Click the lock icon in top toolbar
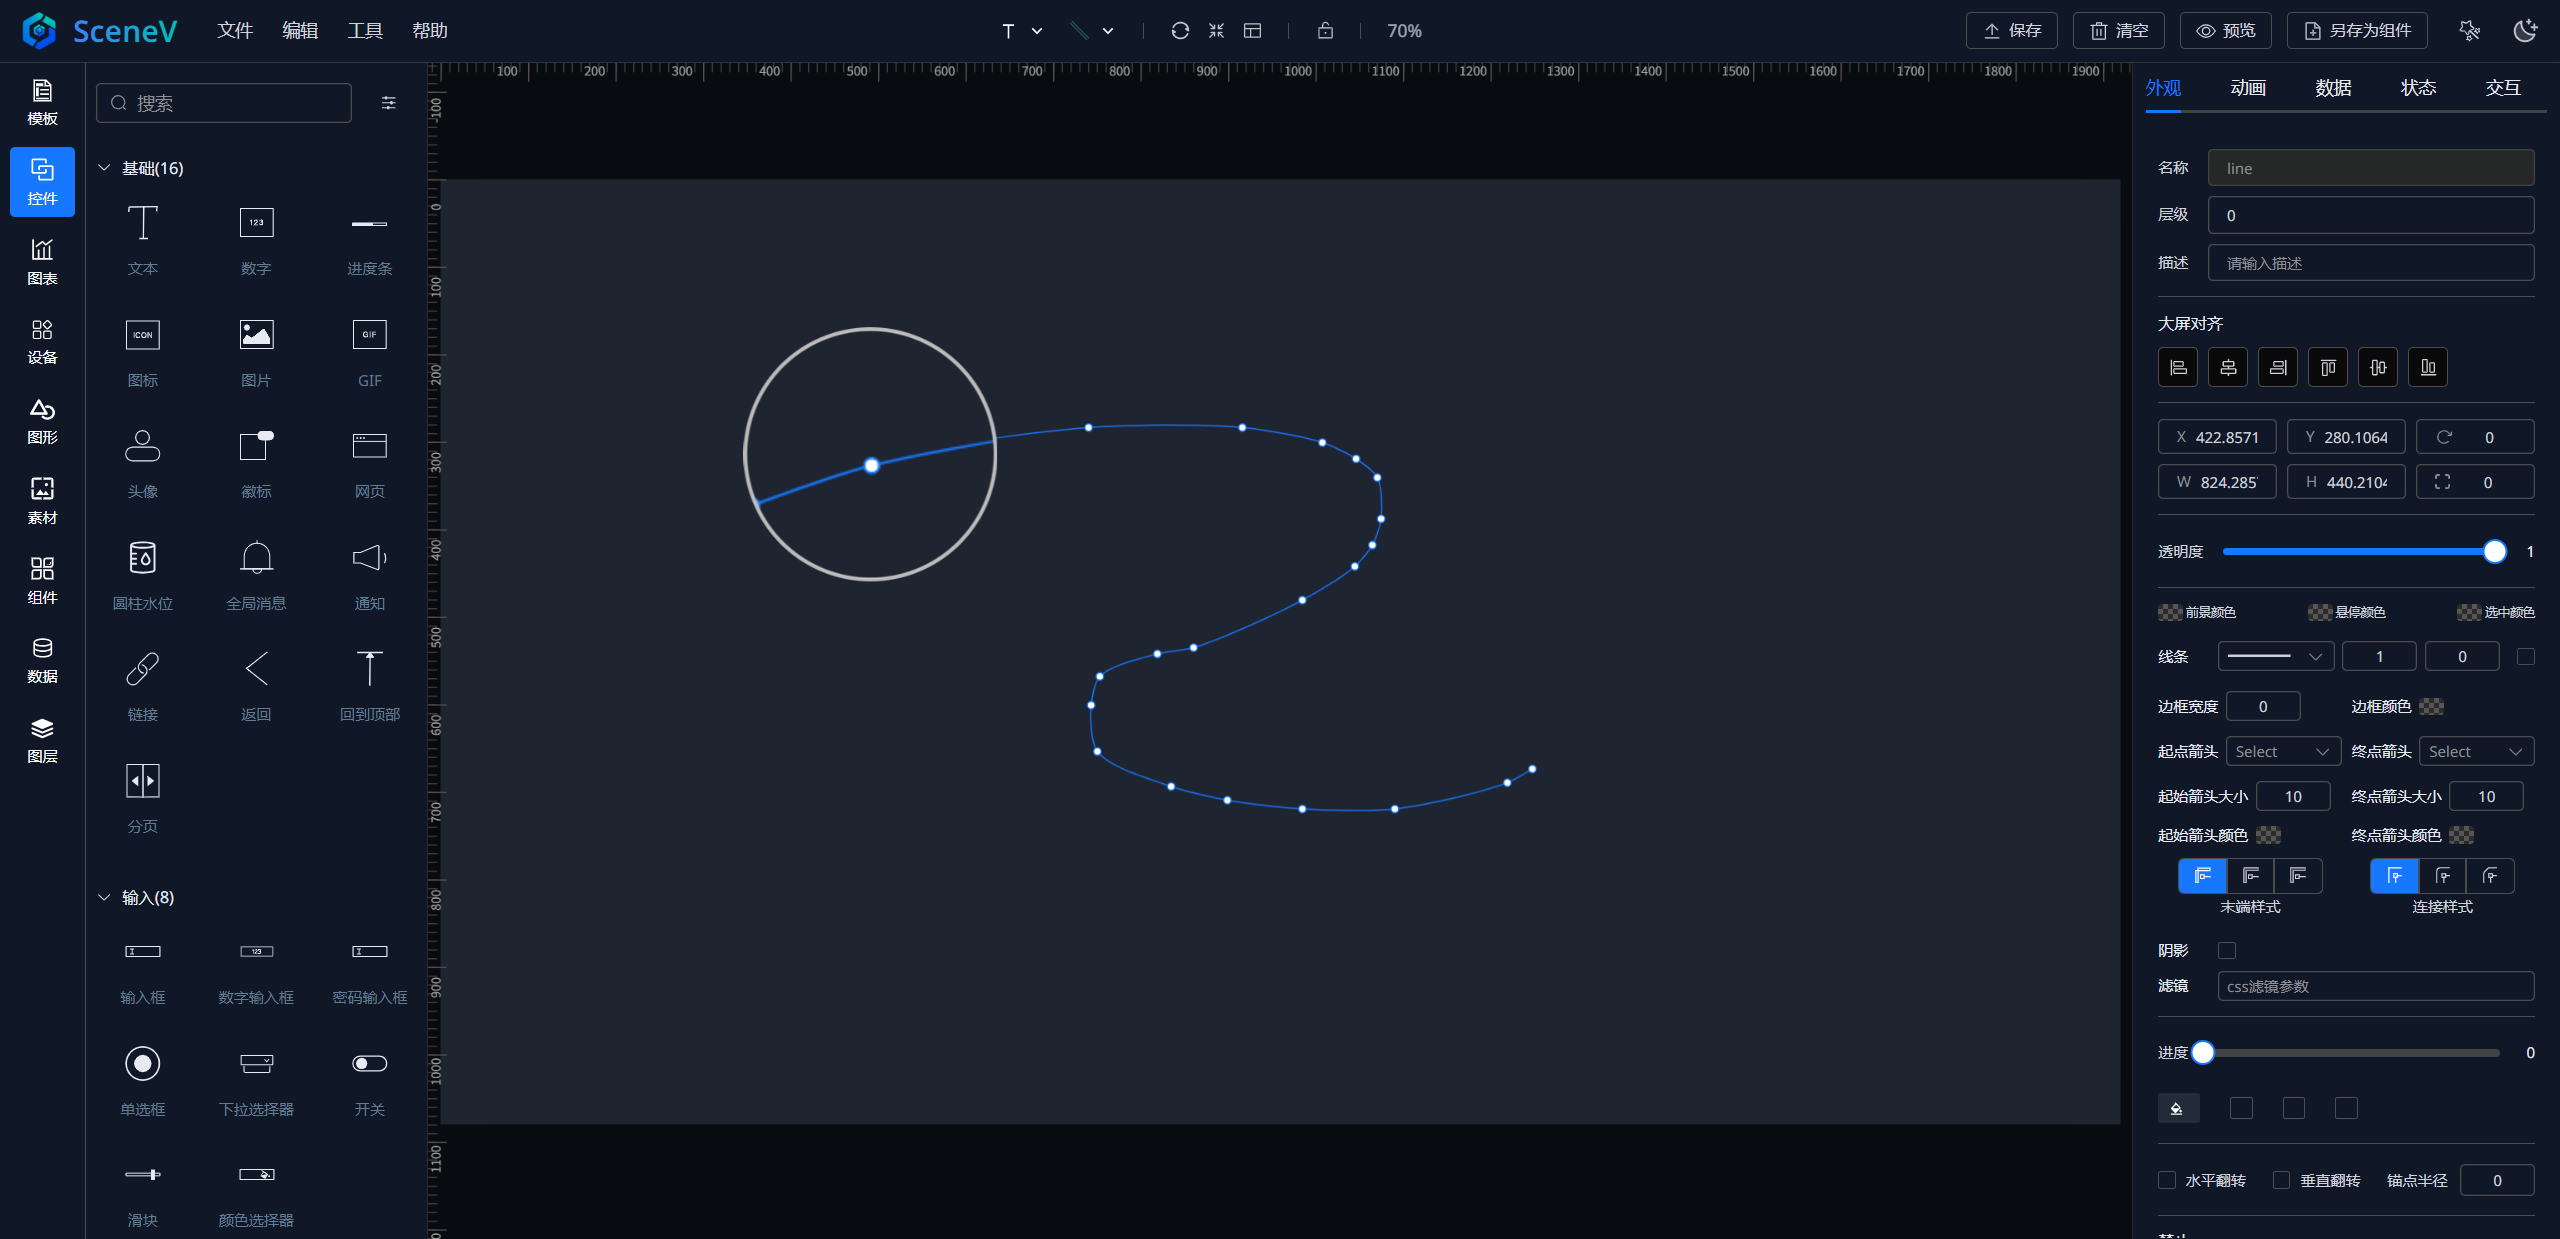Screen dimensions: 2560x1239 point(1325,31)
